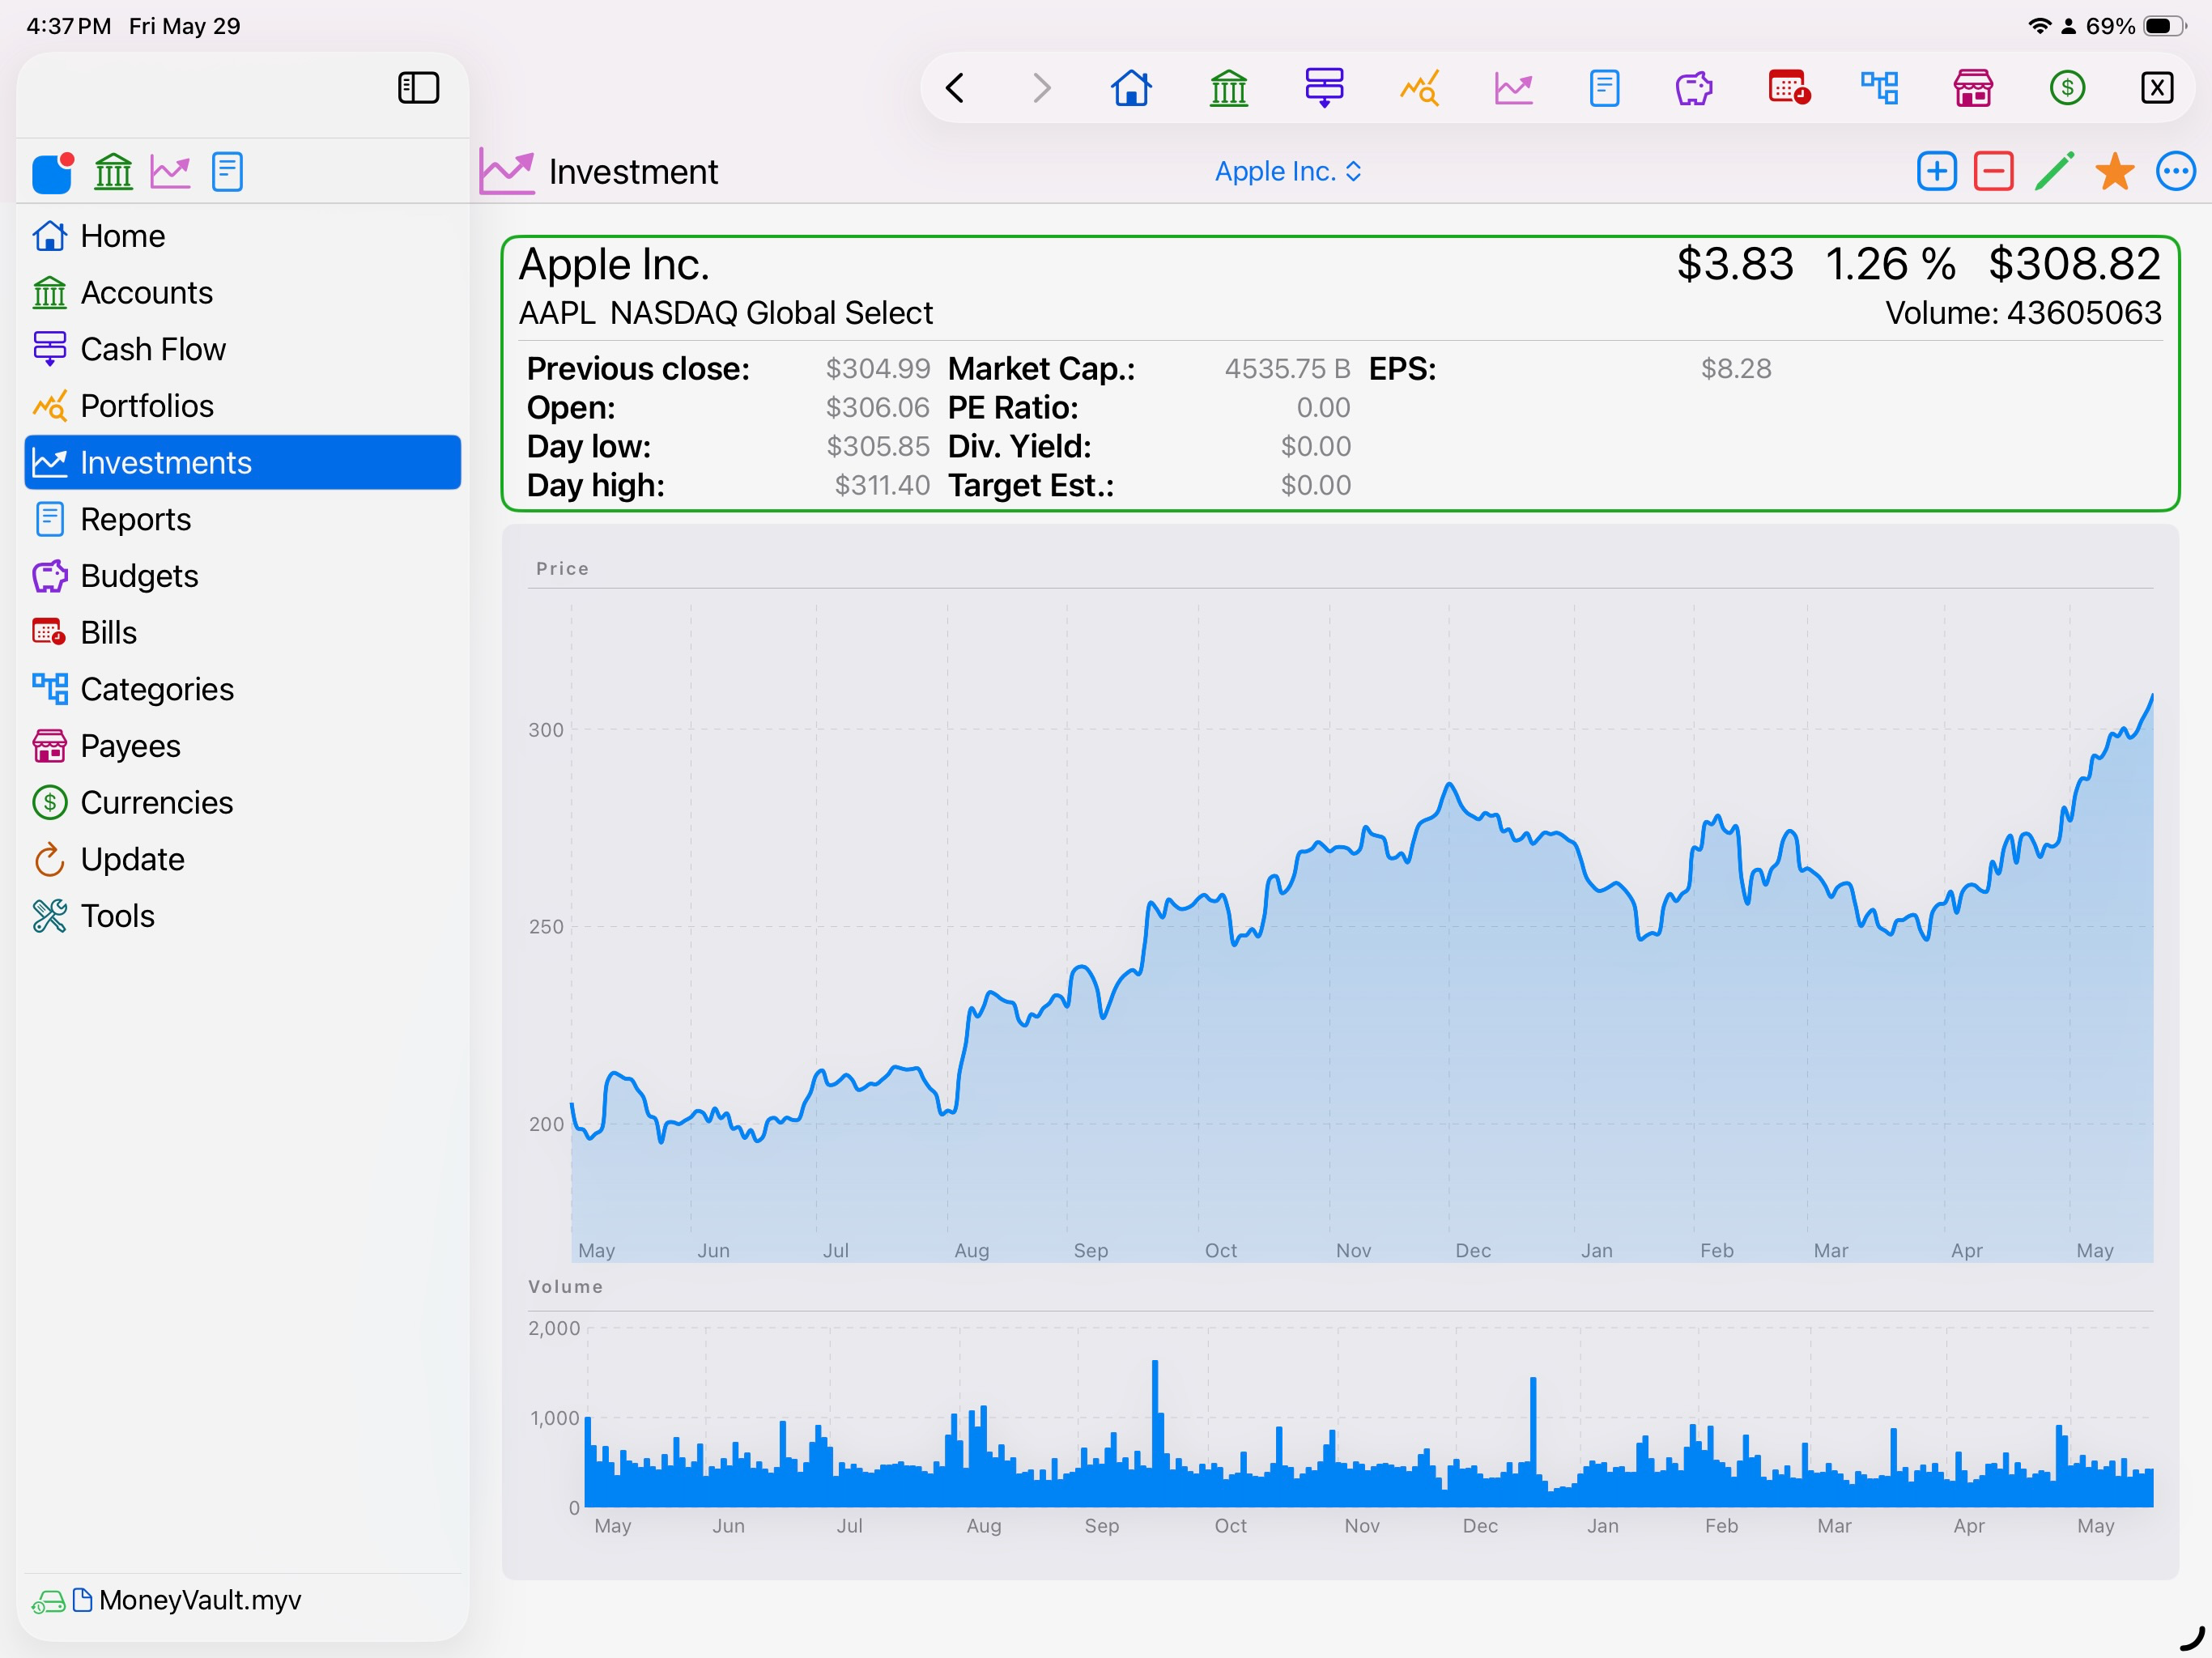
Task: Open Cash Flow icon in top toolbar
Action: point(1324,88)
